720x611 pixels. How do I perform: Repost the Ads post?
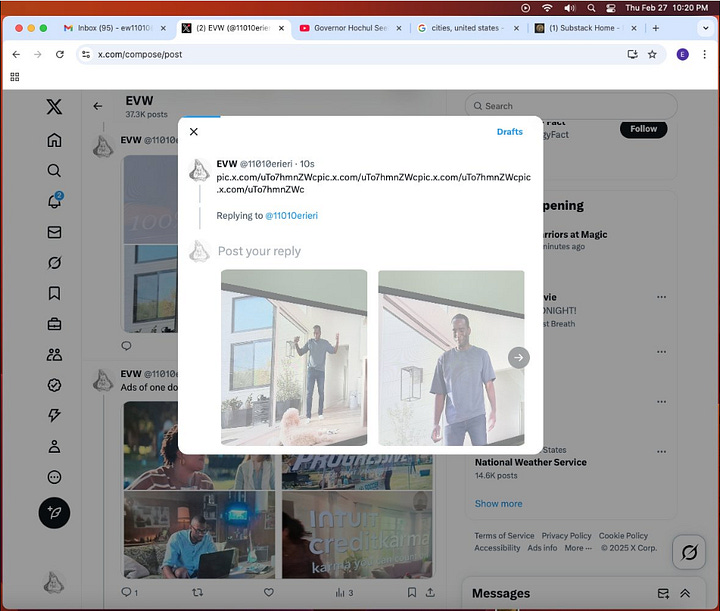197,593
